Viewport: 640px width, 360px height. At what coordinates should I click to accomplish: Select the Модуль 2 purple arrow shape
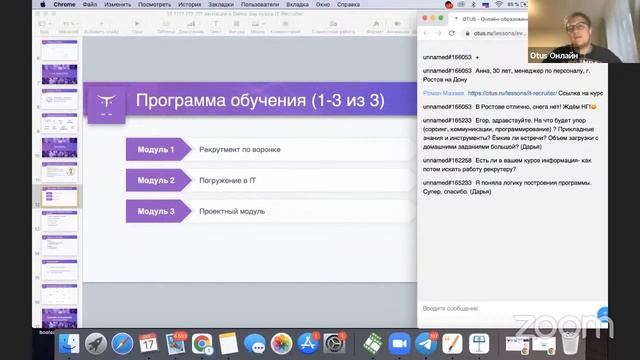158,180
